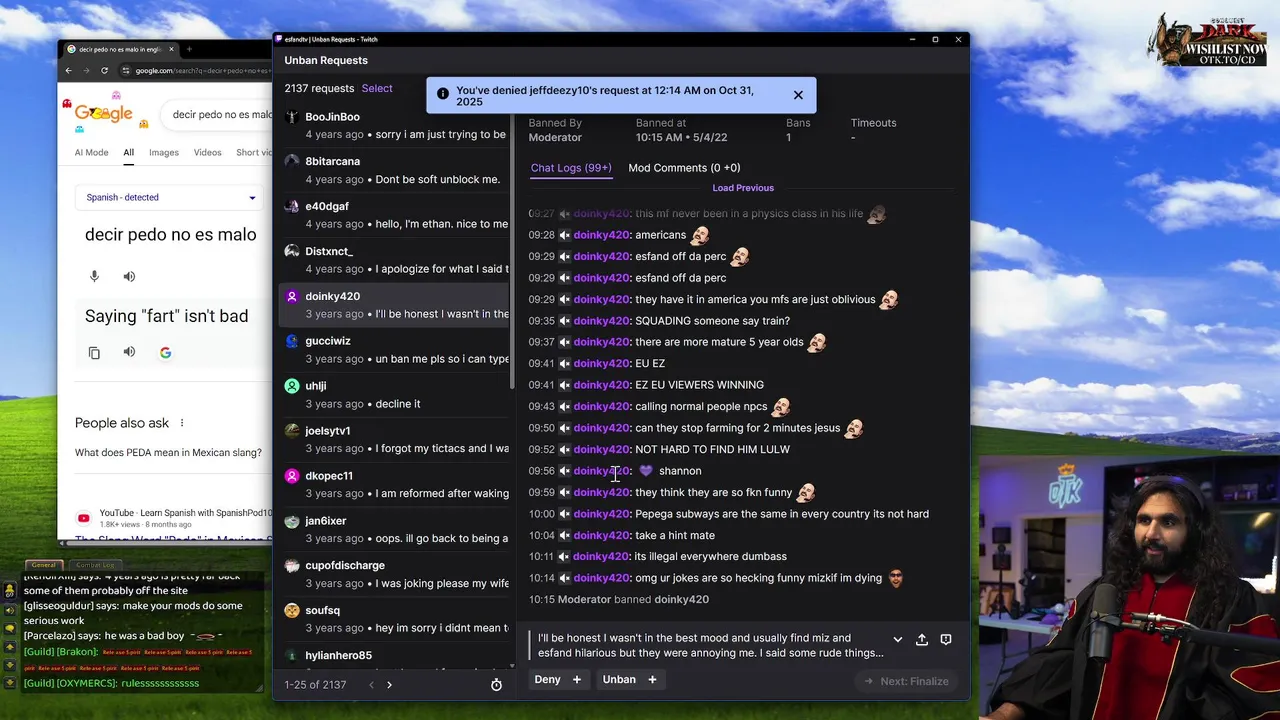Click Select link beside 2137 requests
The width and height of the screenshot is (1280, 720).
pyautogui.click(x=377, y=88)
